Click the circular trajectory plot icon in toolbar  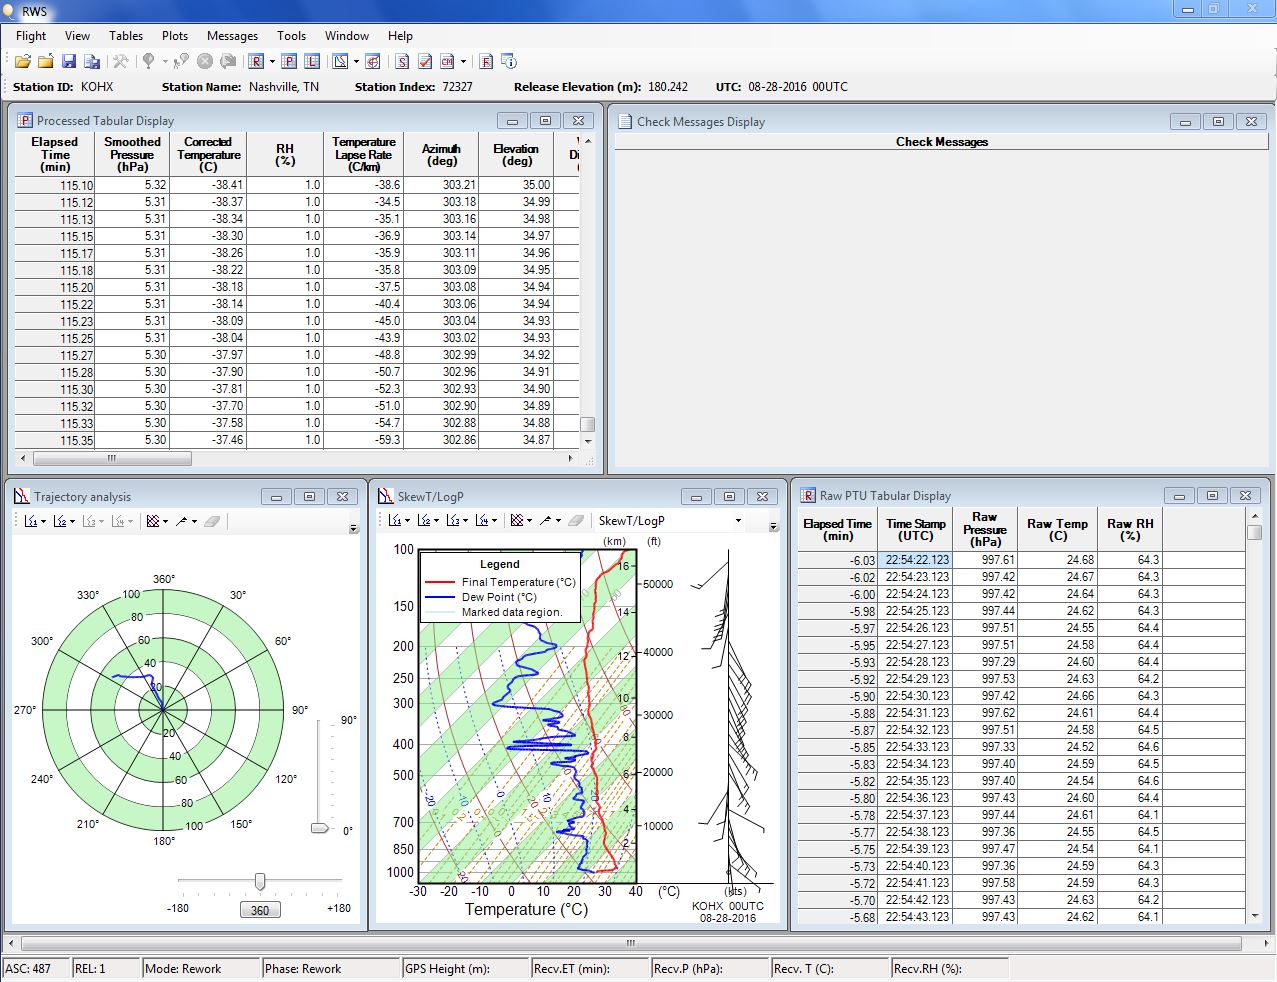click(372, 62)
